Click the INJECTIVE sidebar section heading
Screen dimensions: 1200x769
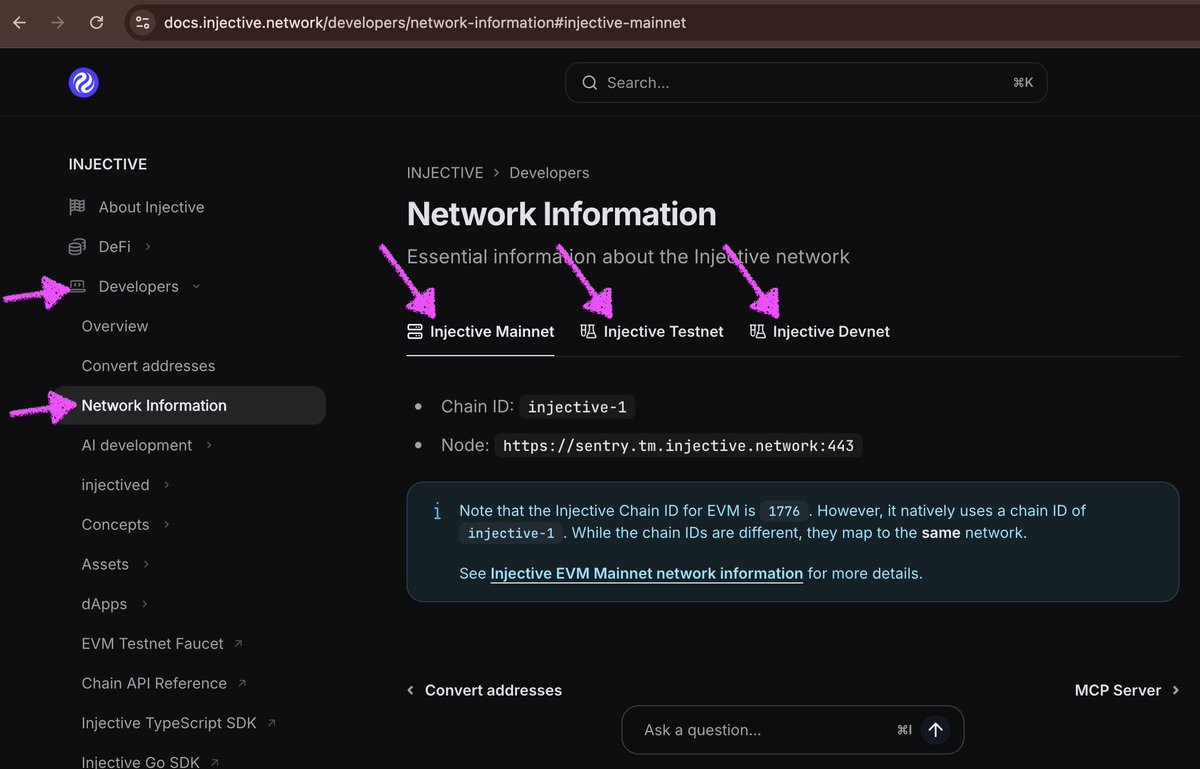tap(108, 164)
